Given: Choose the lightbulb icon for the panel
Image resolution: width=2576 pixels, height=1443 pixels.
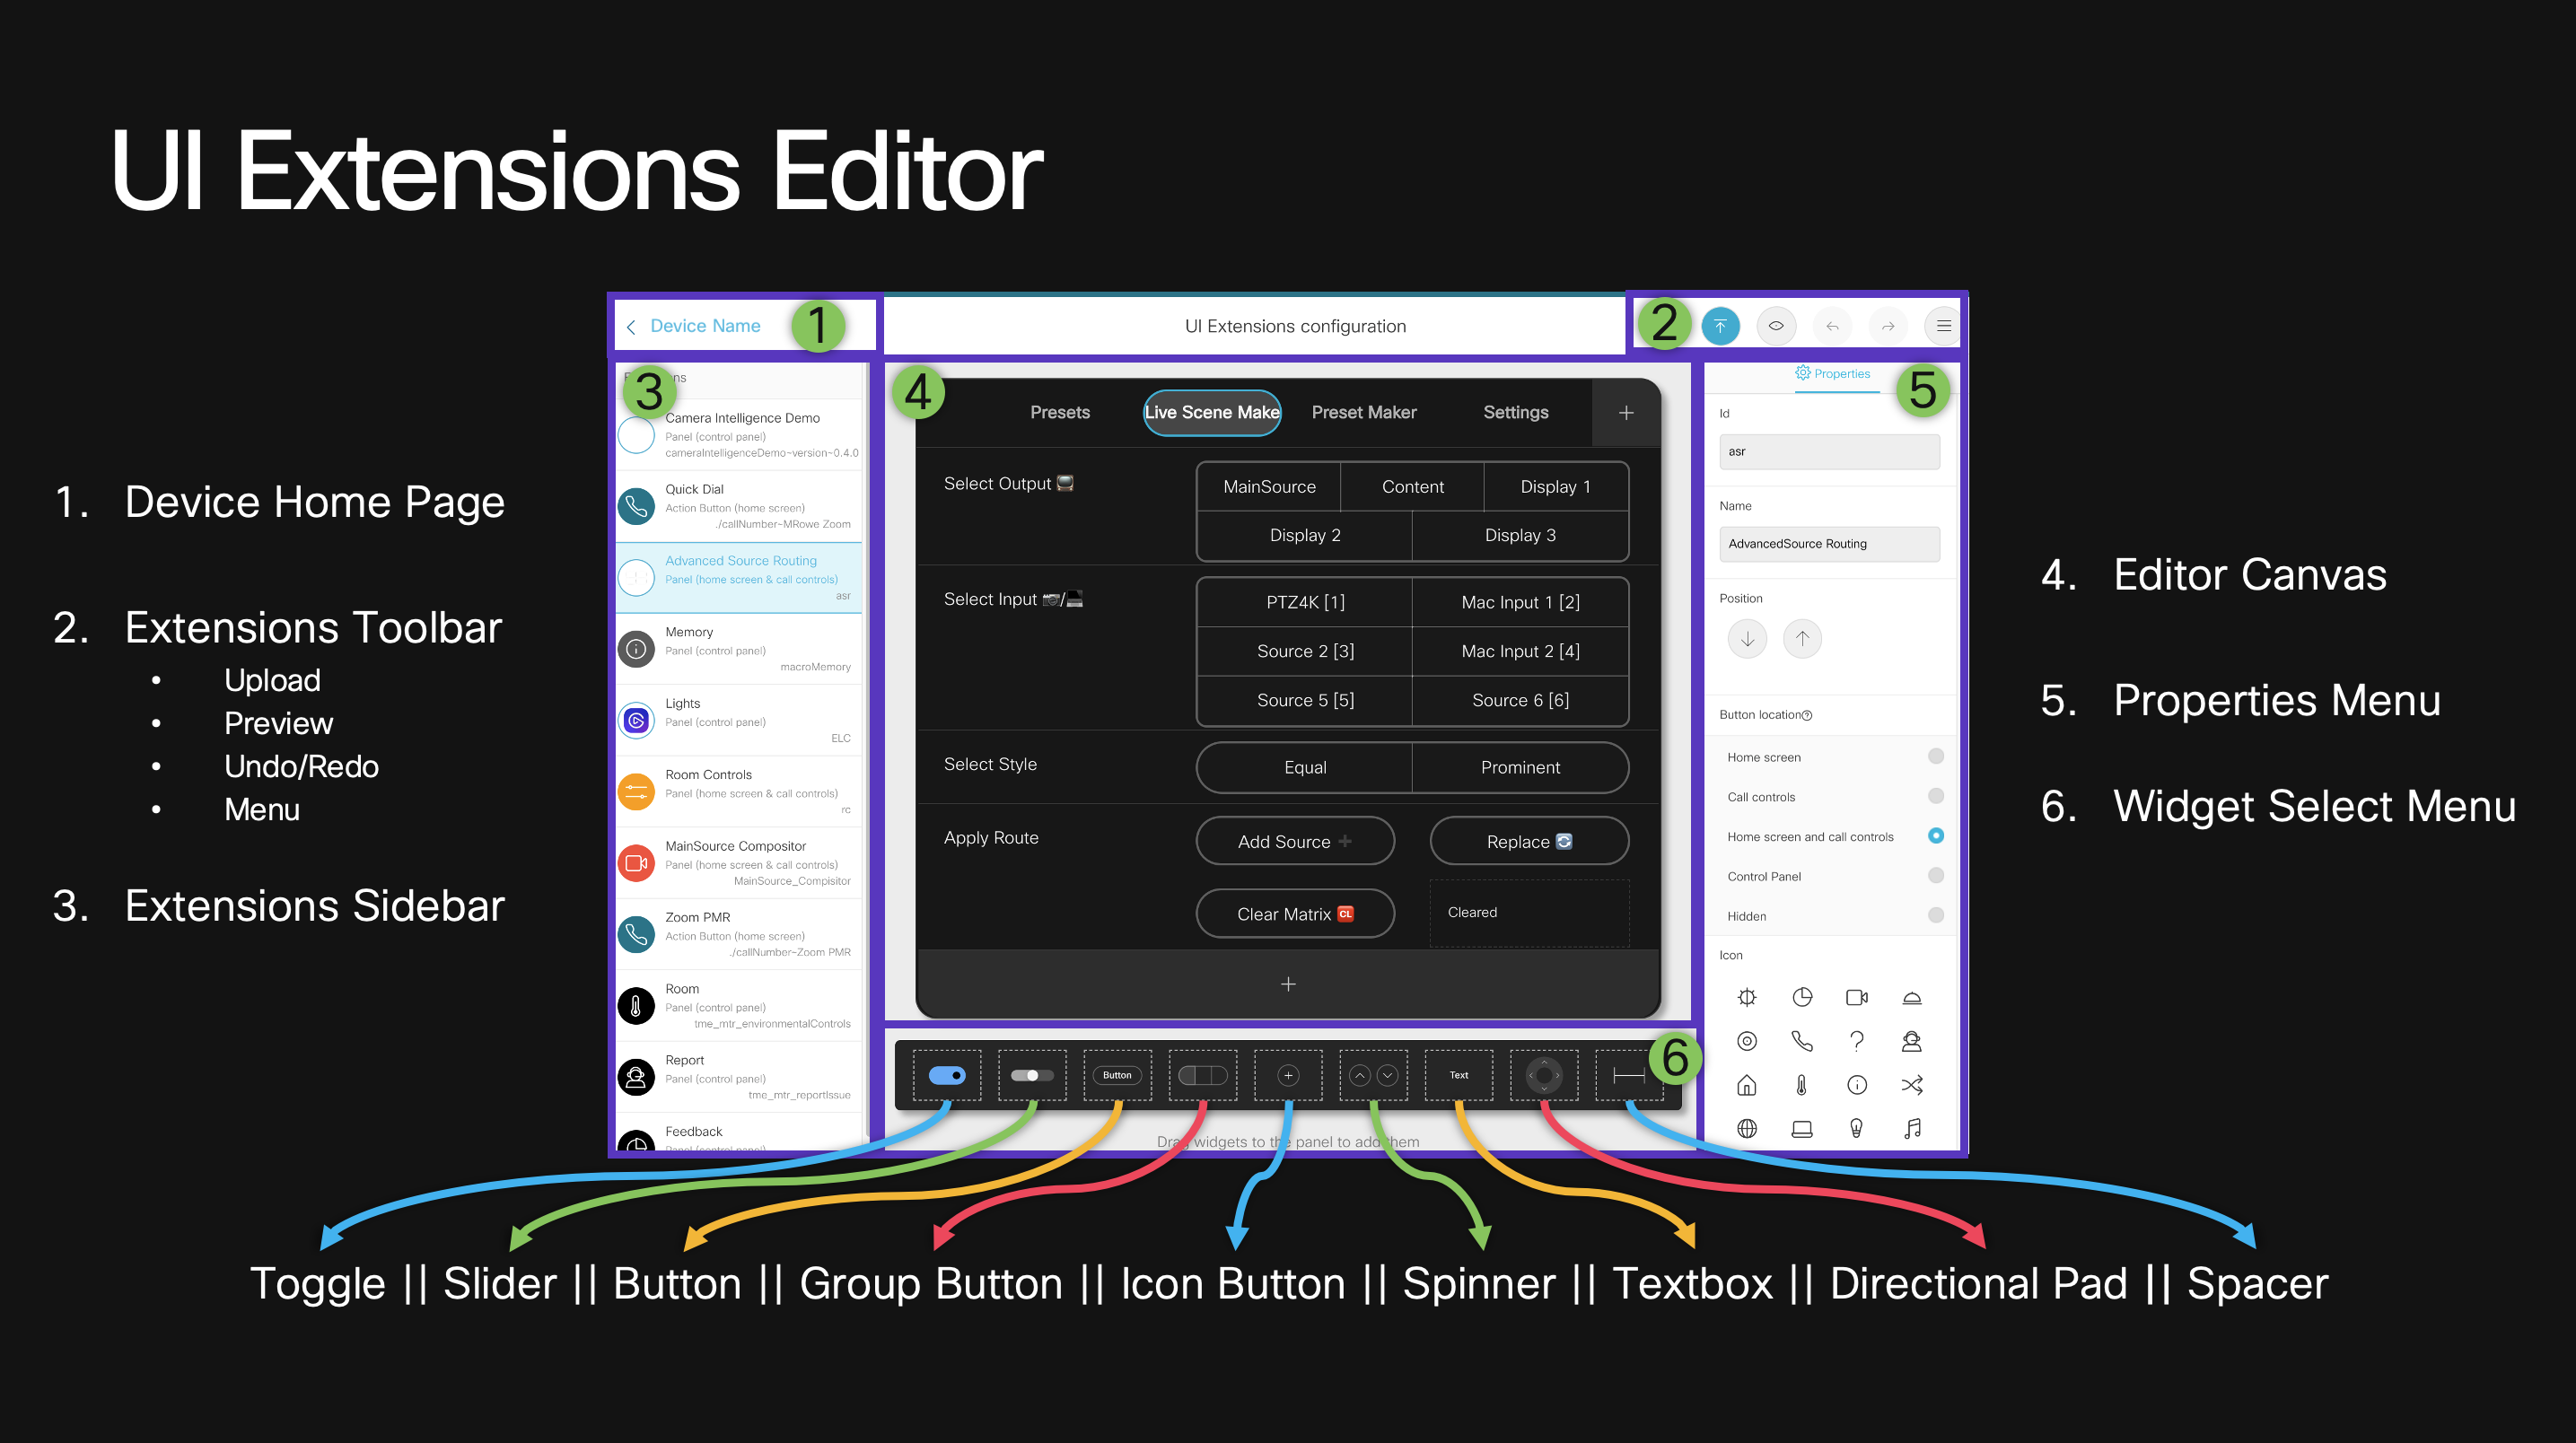Looking at the screenshot, I should pyautogui.click(x=1857, y=1128).
